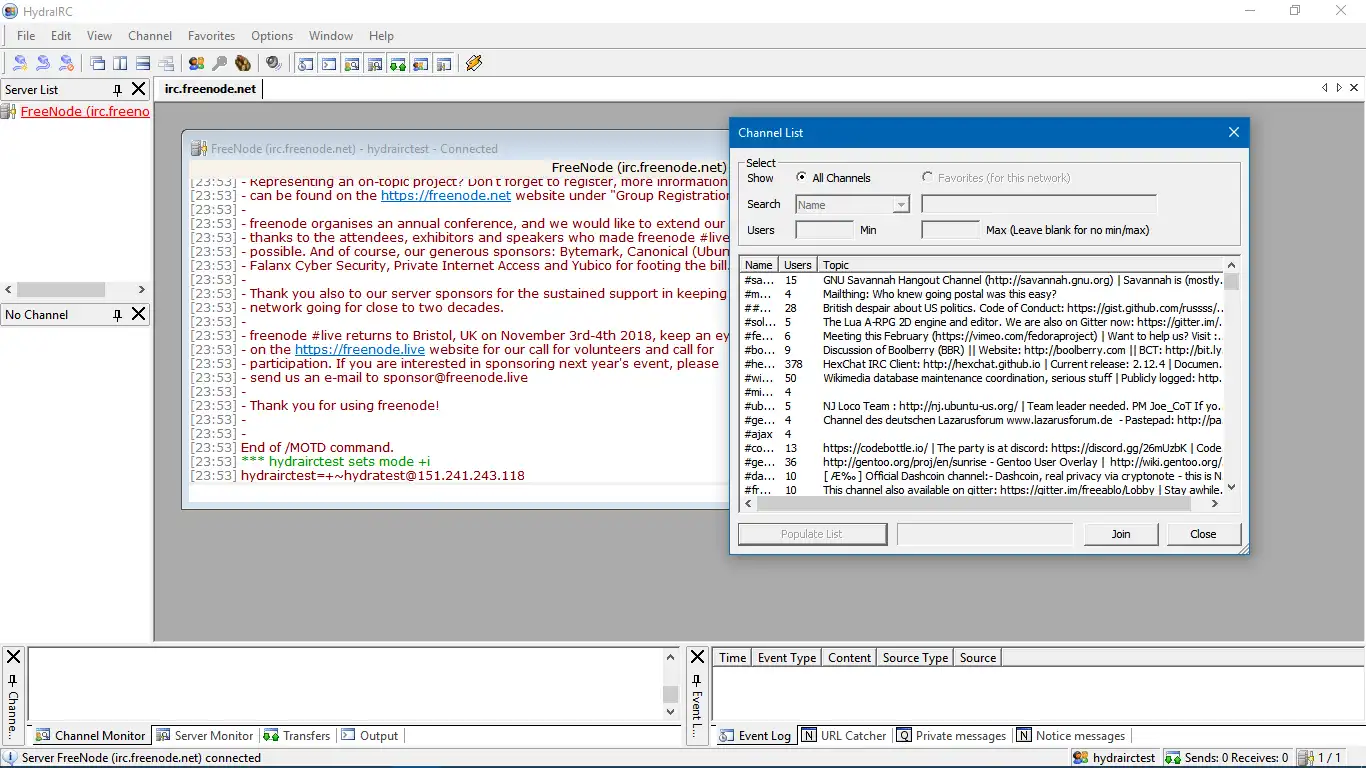Screen dimensions: 1366x768
Task: Click the yellow plug icon in toolbar
Action: click(474, 63)
